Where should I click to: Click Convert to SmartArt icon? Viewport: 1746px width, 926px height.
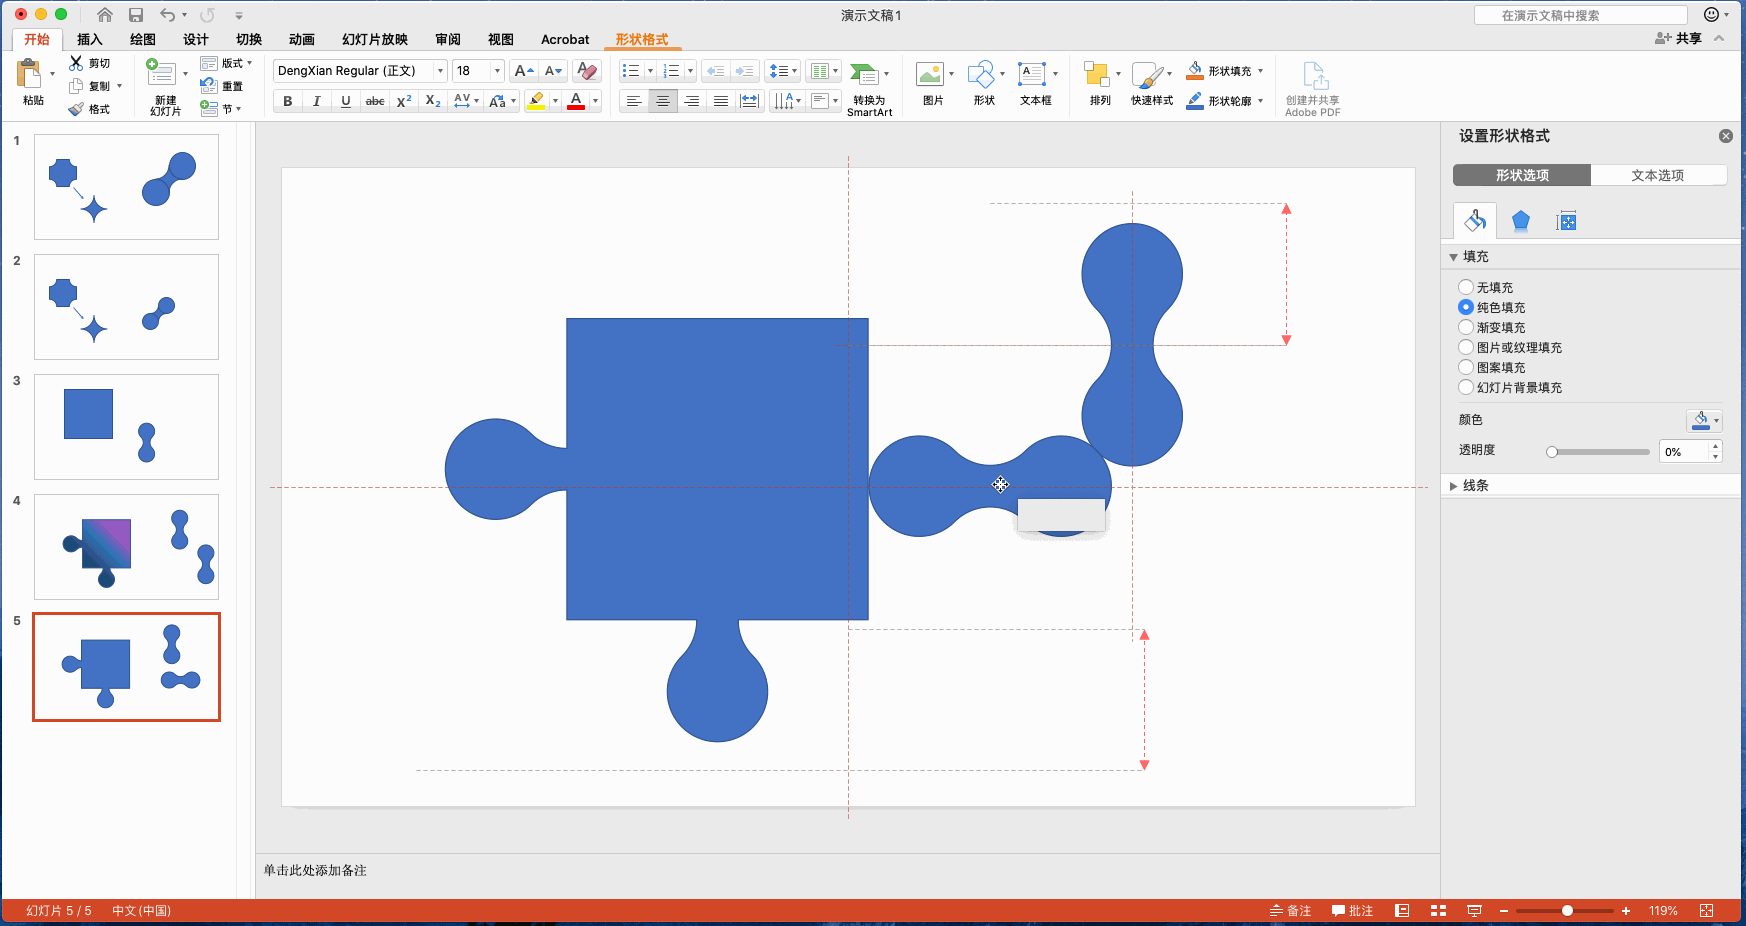866,75
